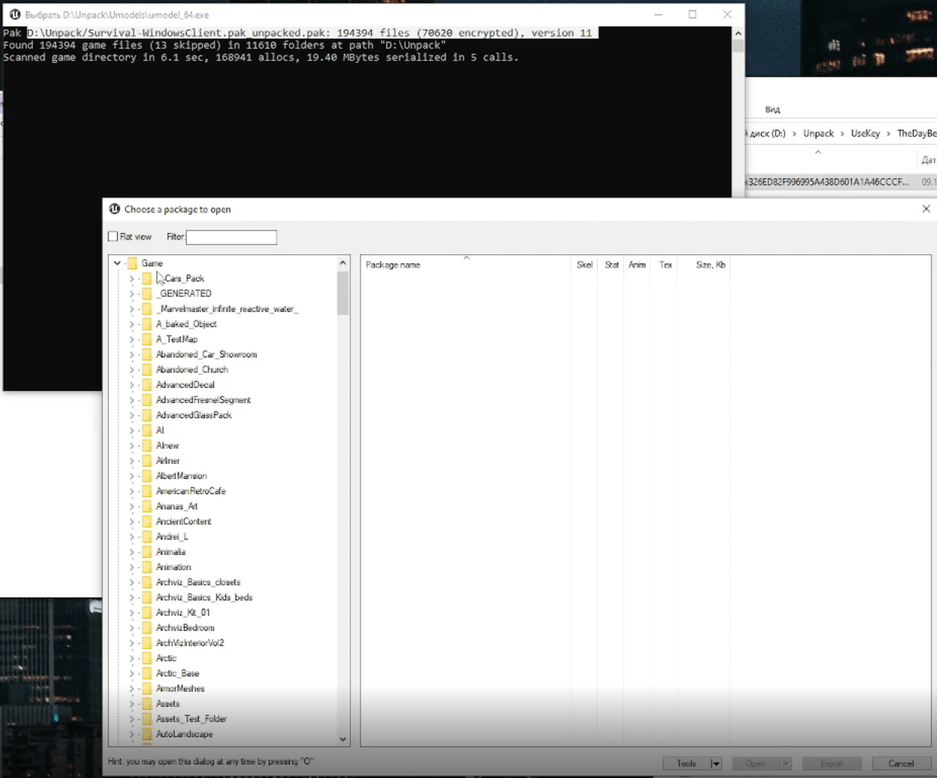Click the Animalia folder icon

point(146,552)
